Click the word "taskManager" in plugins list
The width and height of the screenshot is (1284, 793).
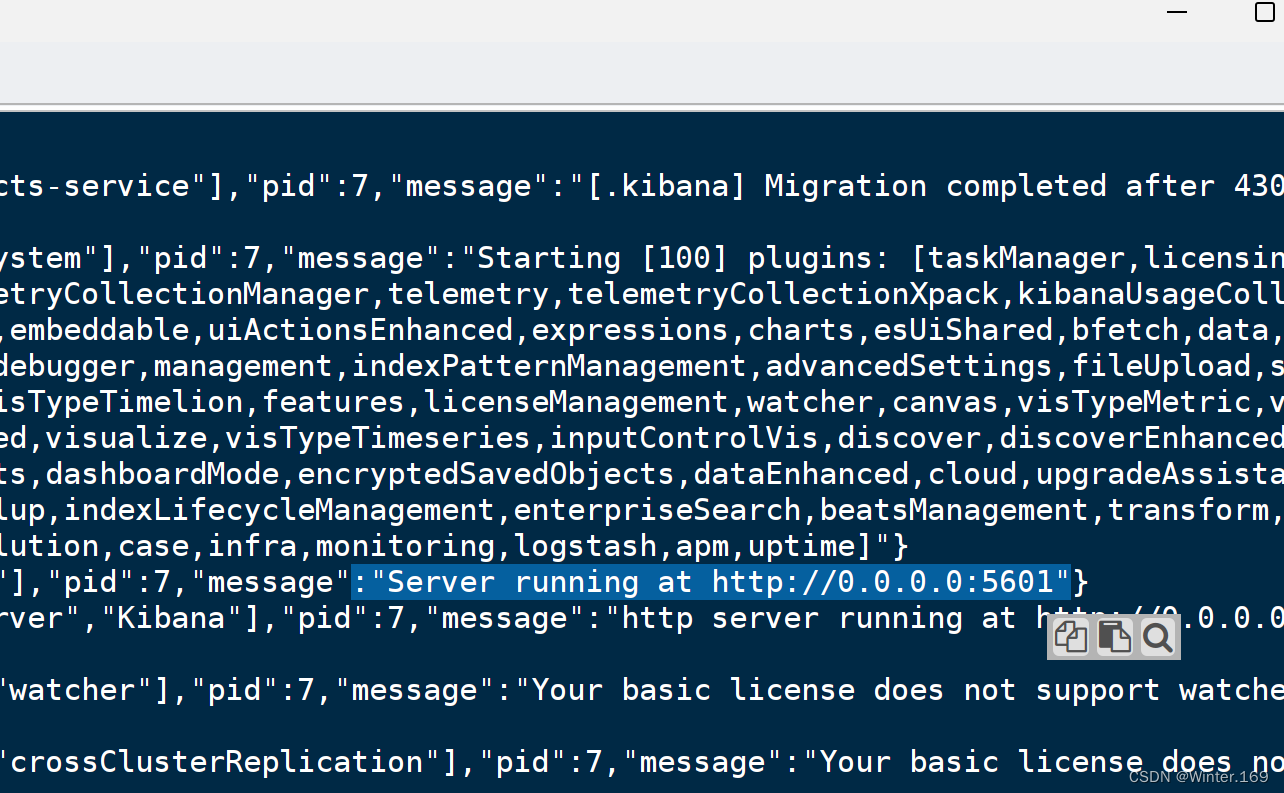pyautogui.click(x=1028, y=258)
